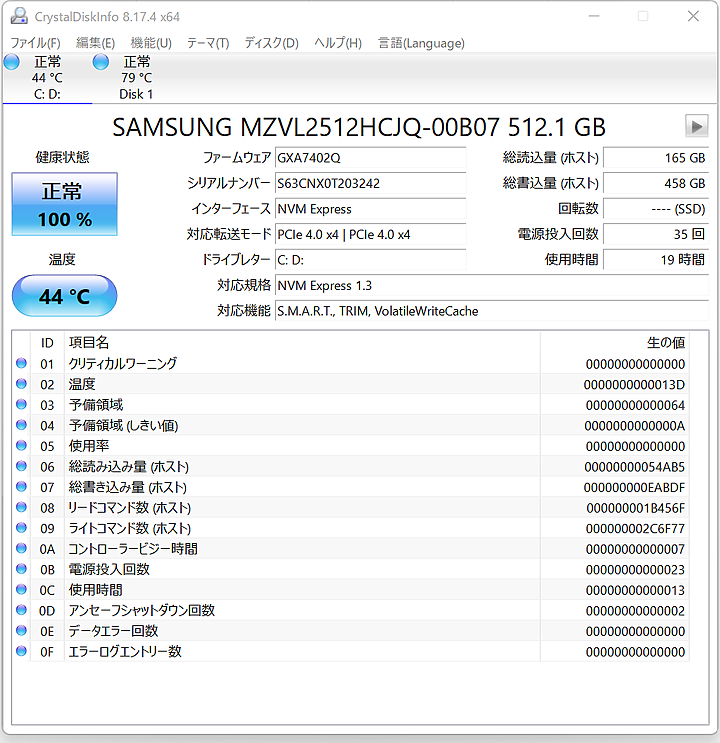The height and width of the screenshot is (743, 720).
Task: Click the status dot for row 0E データエラー回数
Action: click(x=21, y=631)
